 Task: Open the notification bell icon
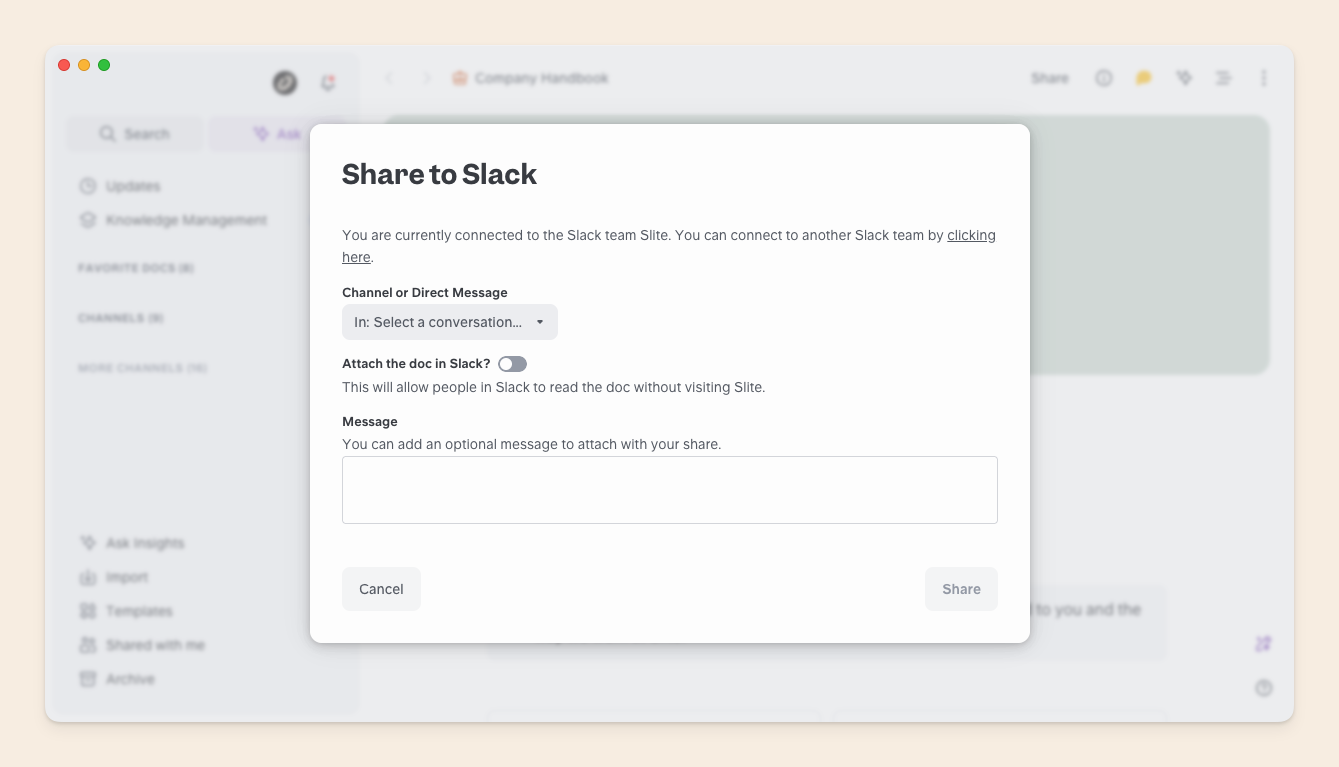[328, 83]
